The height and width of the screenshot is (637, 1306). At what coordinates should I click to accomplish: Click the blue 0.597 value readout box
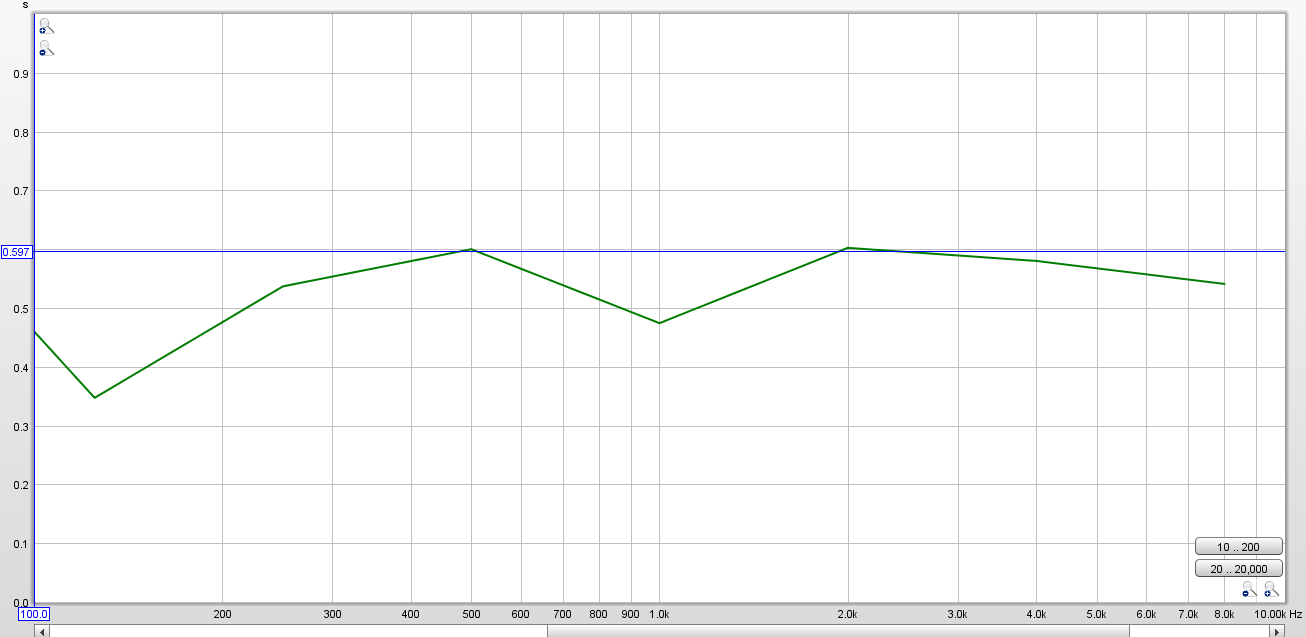[x=17, y=252]
